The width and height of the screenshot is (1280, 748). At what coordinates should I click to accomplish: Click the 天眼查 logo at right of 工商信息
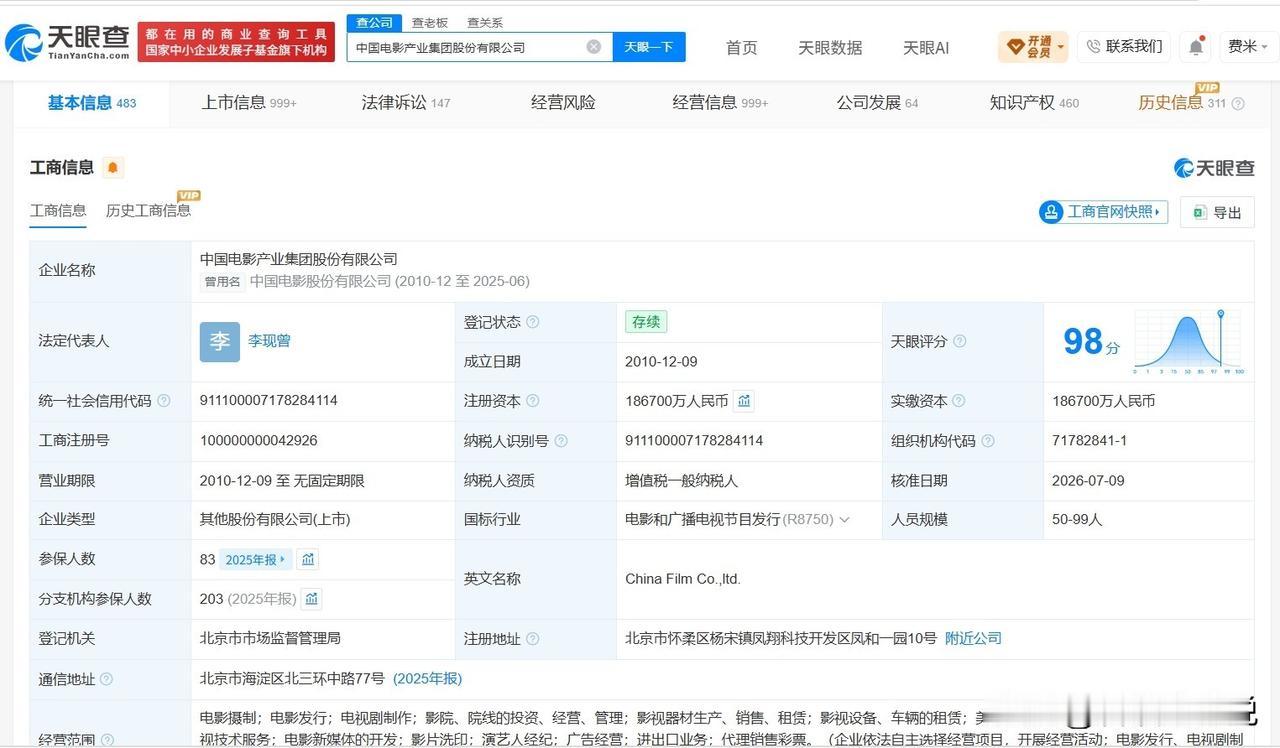tap(1214, 168)
